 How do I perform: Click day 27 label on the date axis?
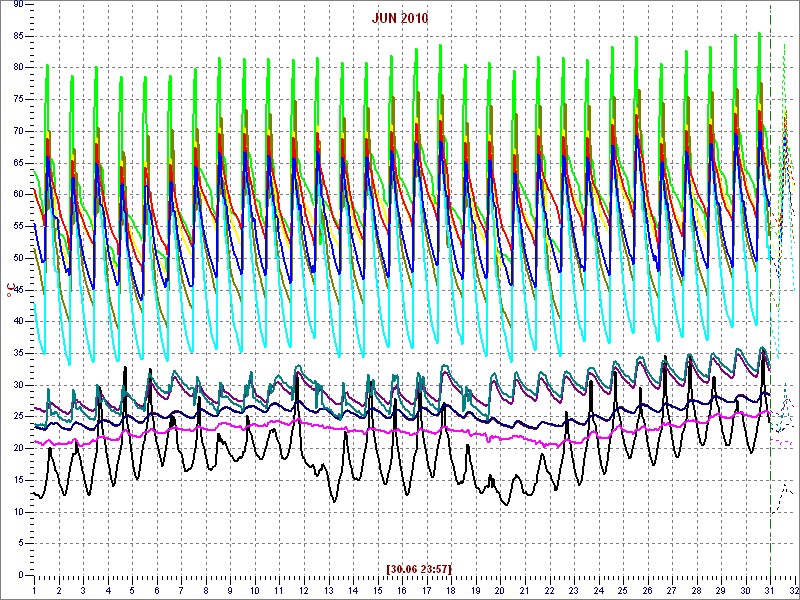(x=672, y=590)
